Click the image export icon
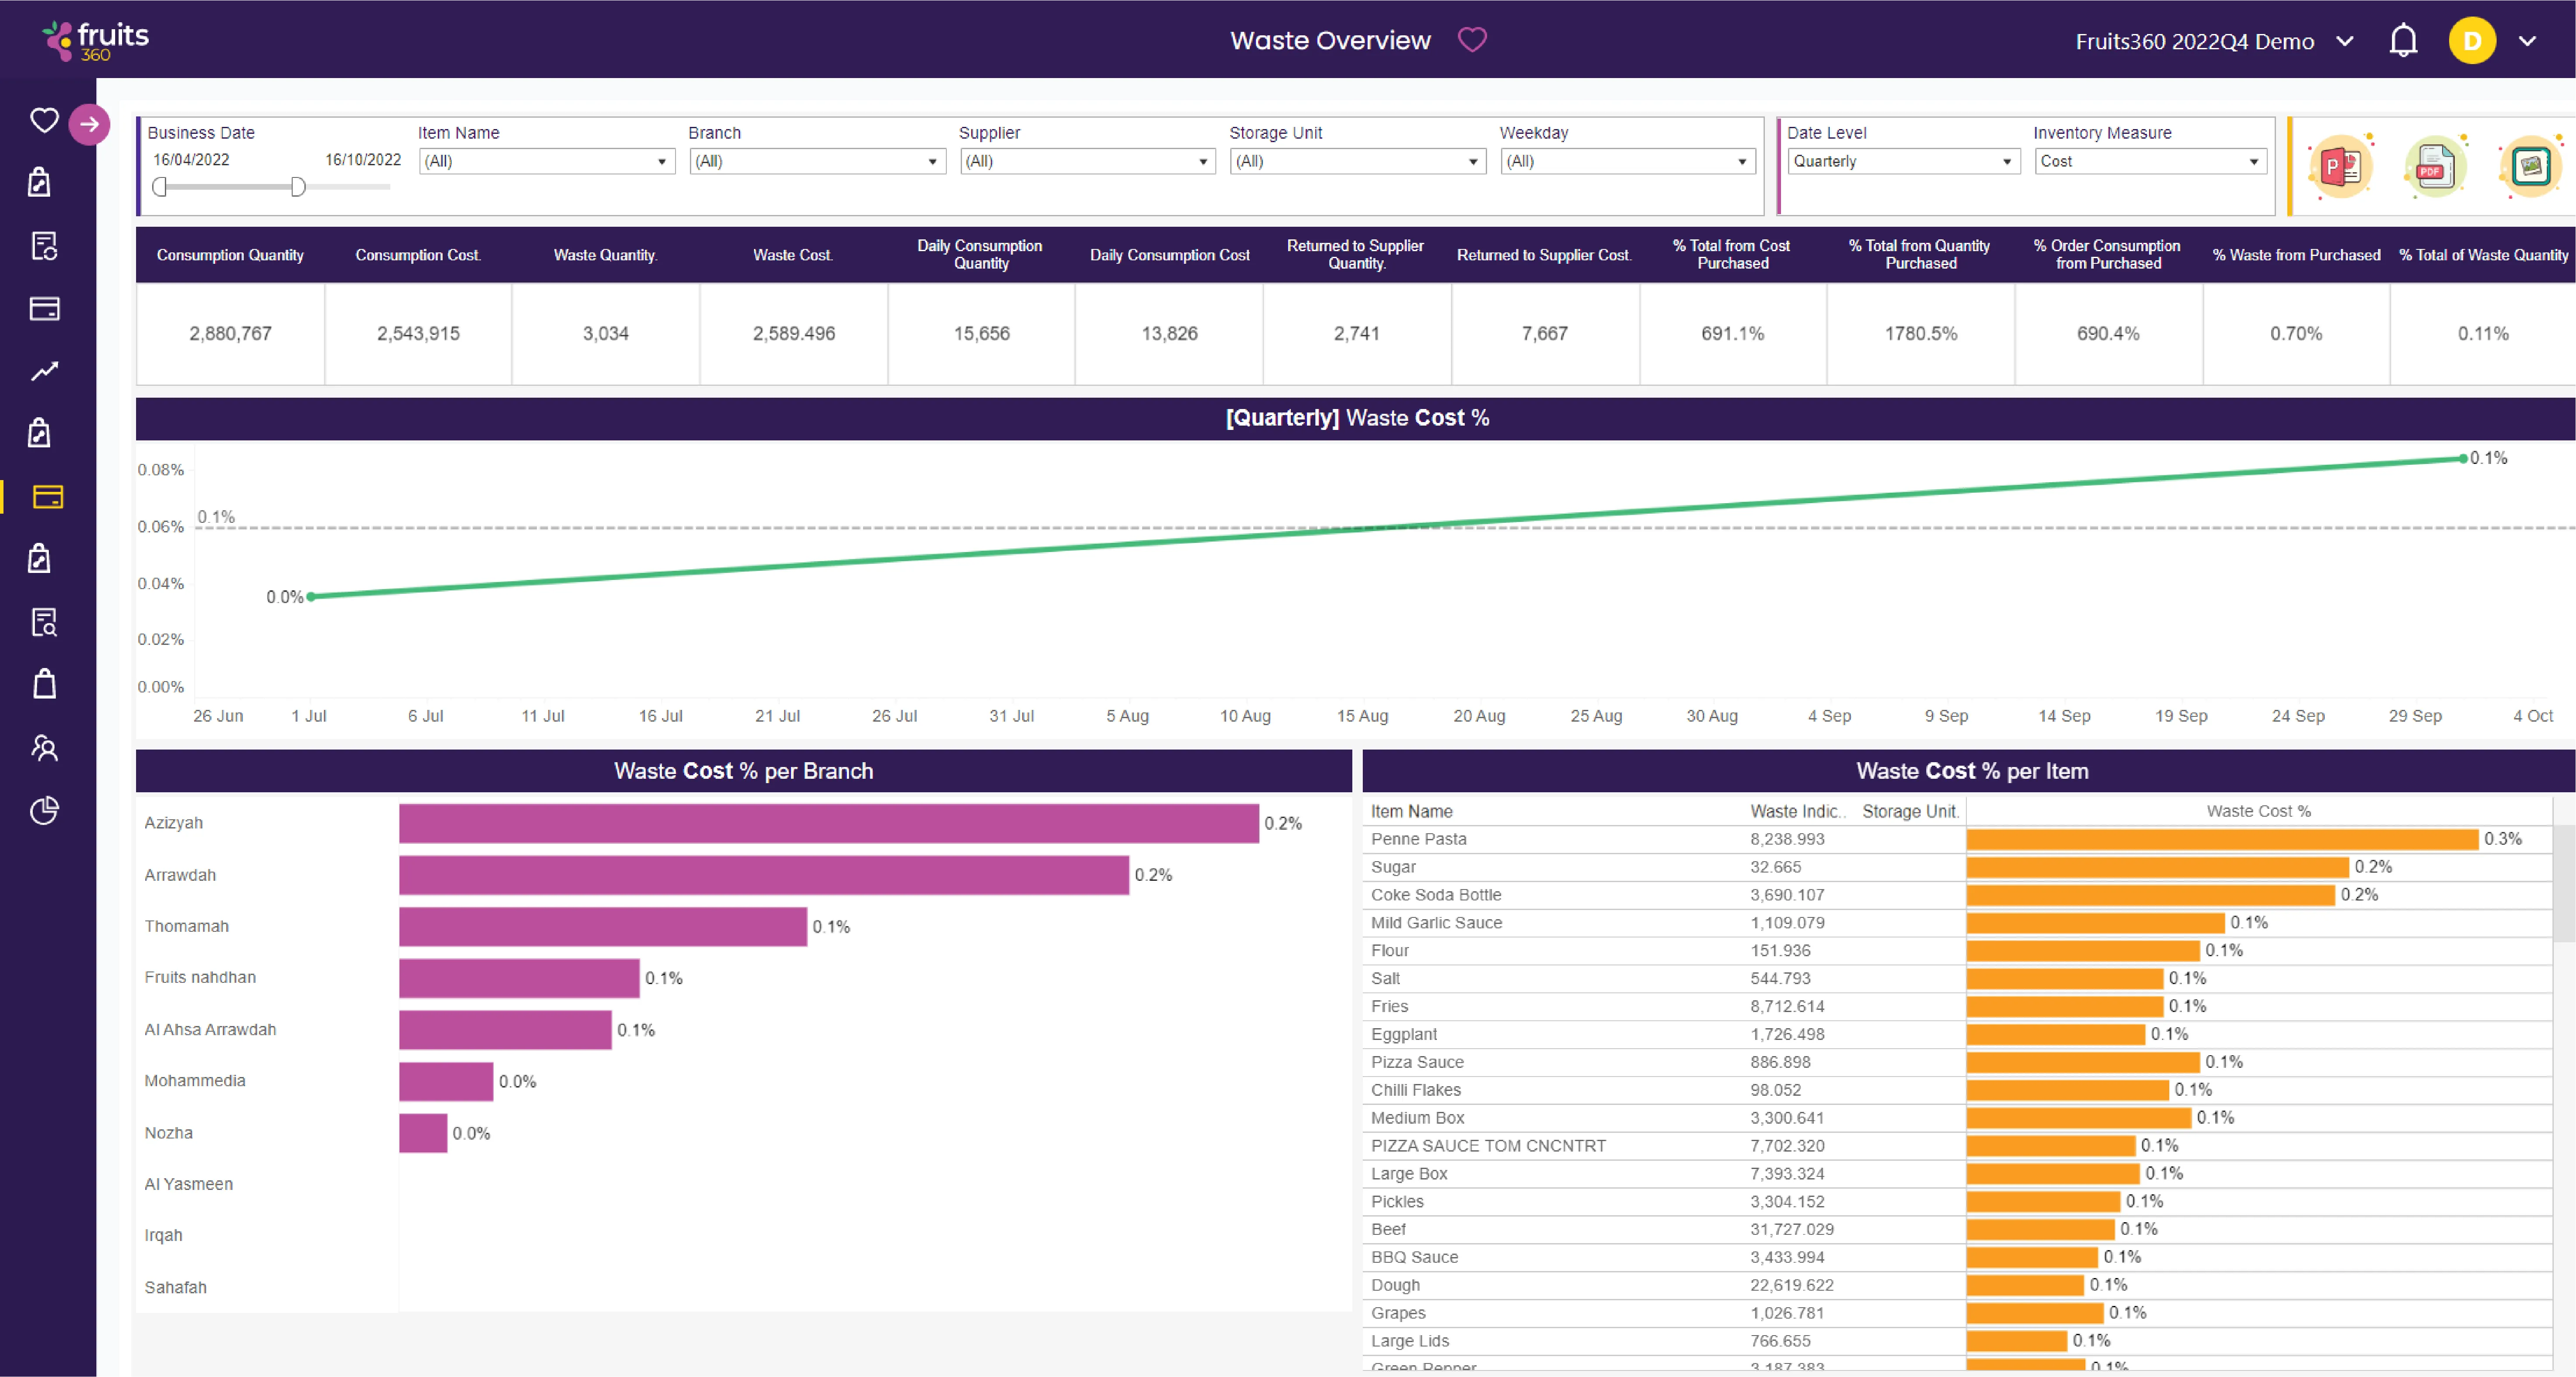2576x1377 pixels. click(x=2530, y=166)
